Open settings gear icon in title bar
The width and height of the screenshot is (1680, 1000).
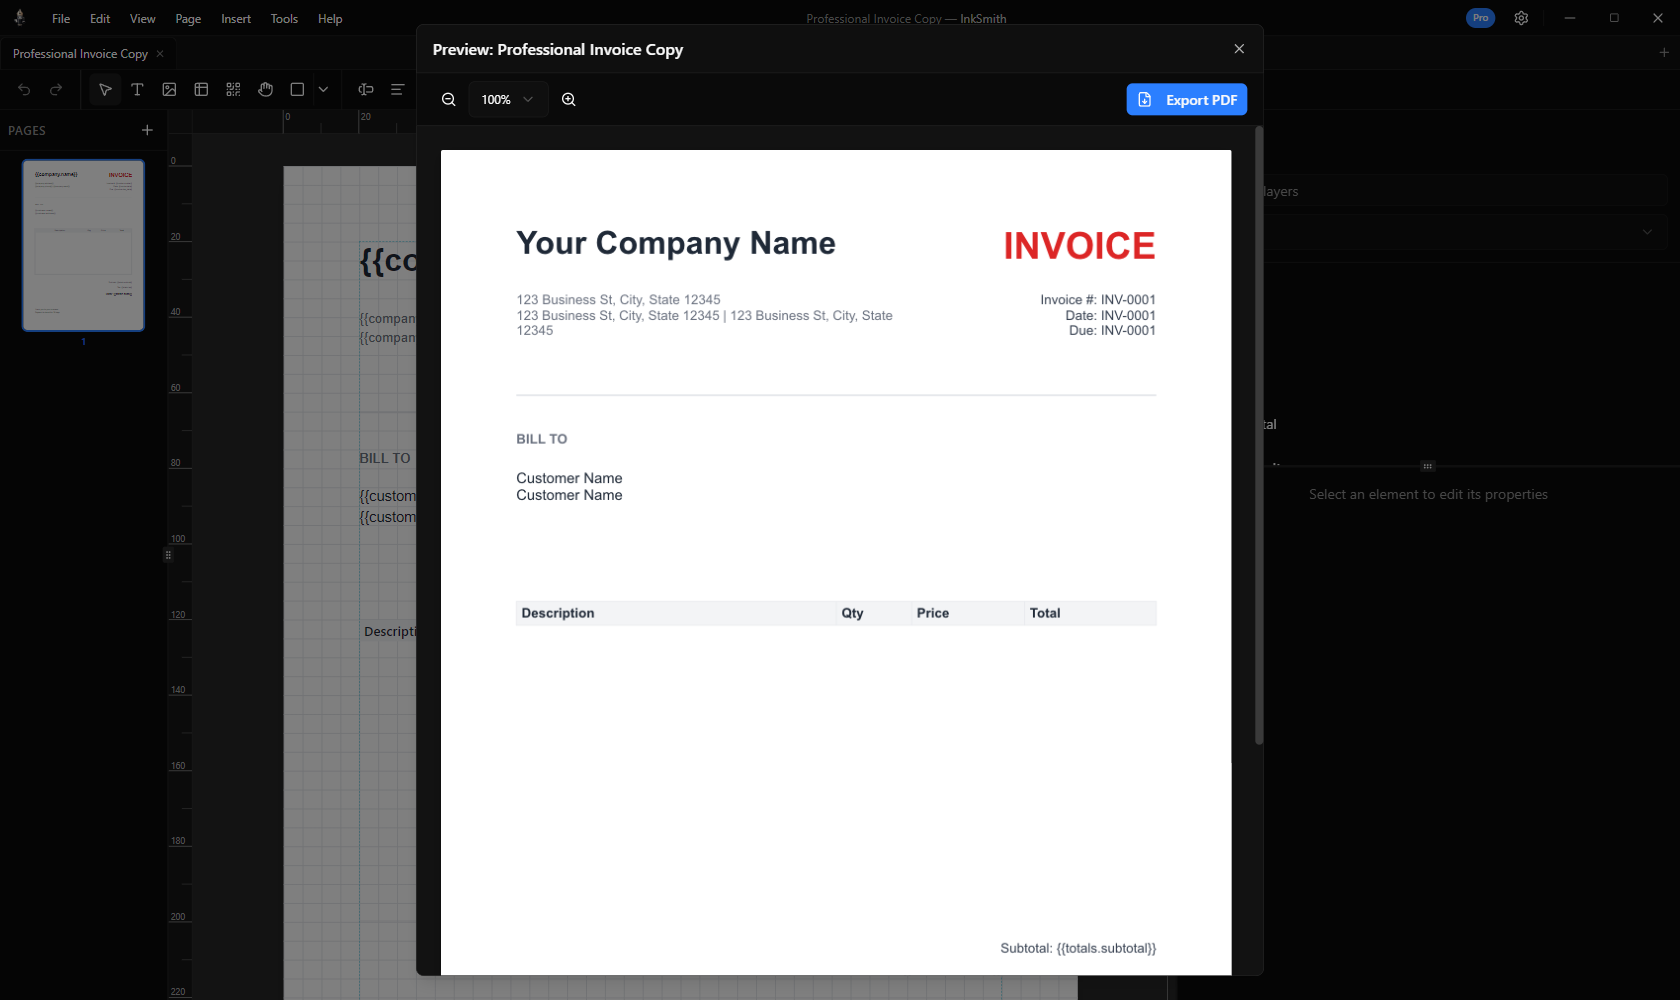tap(1521, 18)
